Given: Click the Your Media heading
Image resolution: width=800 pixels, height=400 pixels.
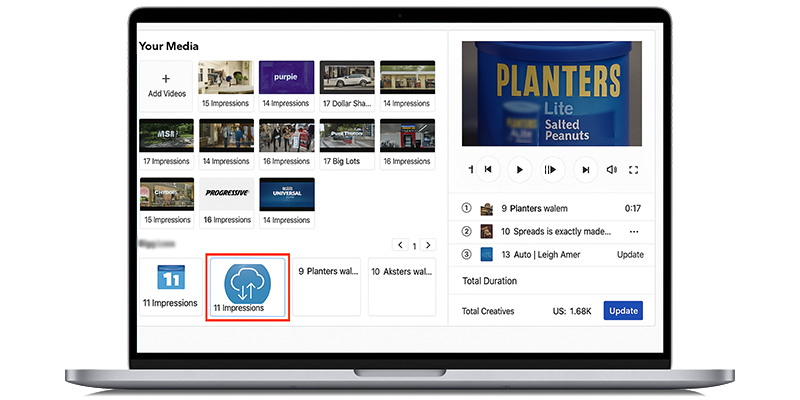Looking at the screenshot, I should pos(169,46).
